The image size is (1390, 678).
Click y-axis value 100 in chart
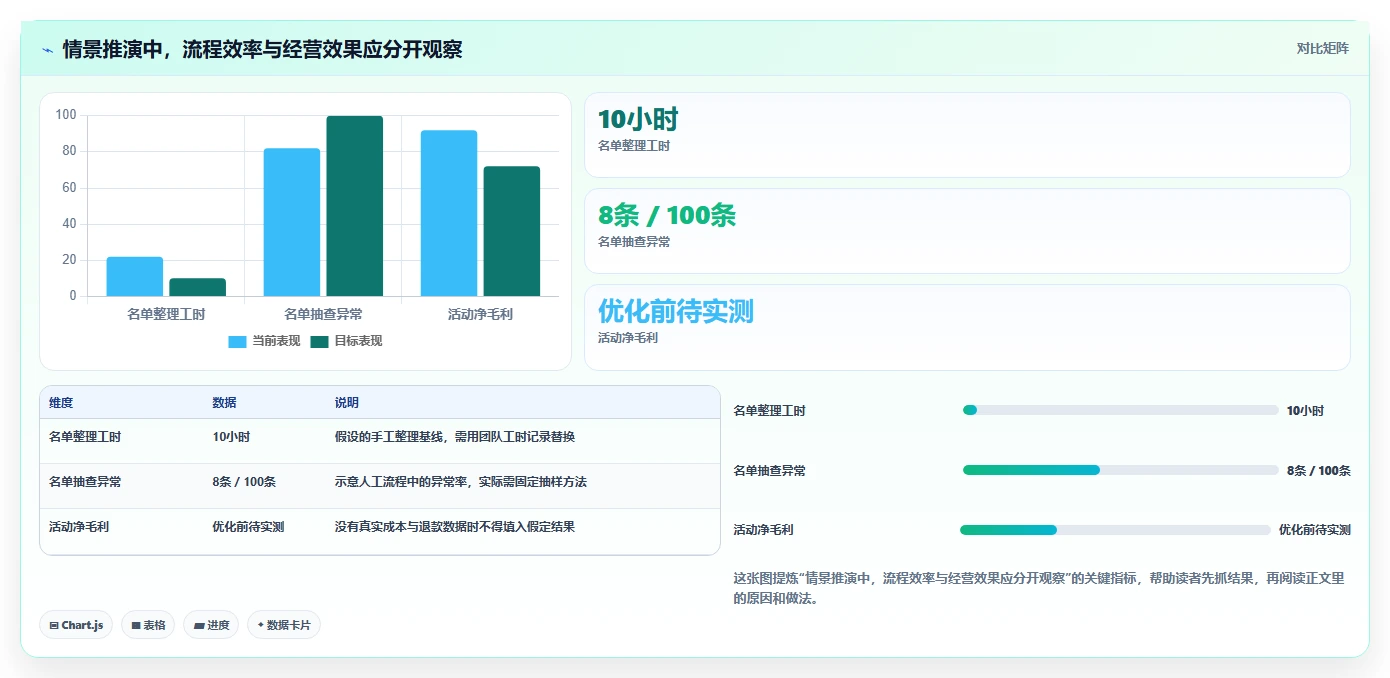coord(66,115)
